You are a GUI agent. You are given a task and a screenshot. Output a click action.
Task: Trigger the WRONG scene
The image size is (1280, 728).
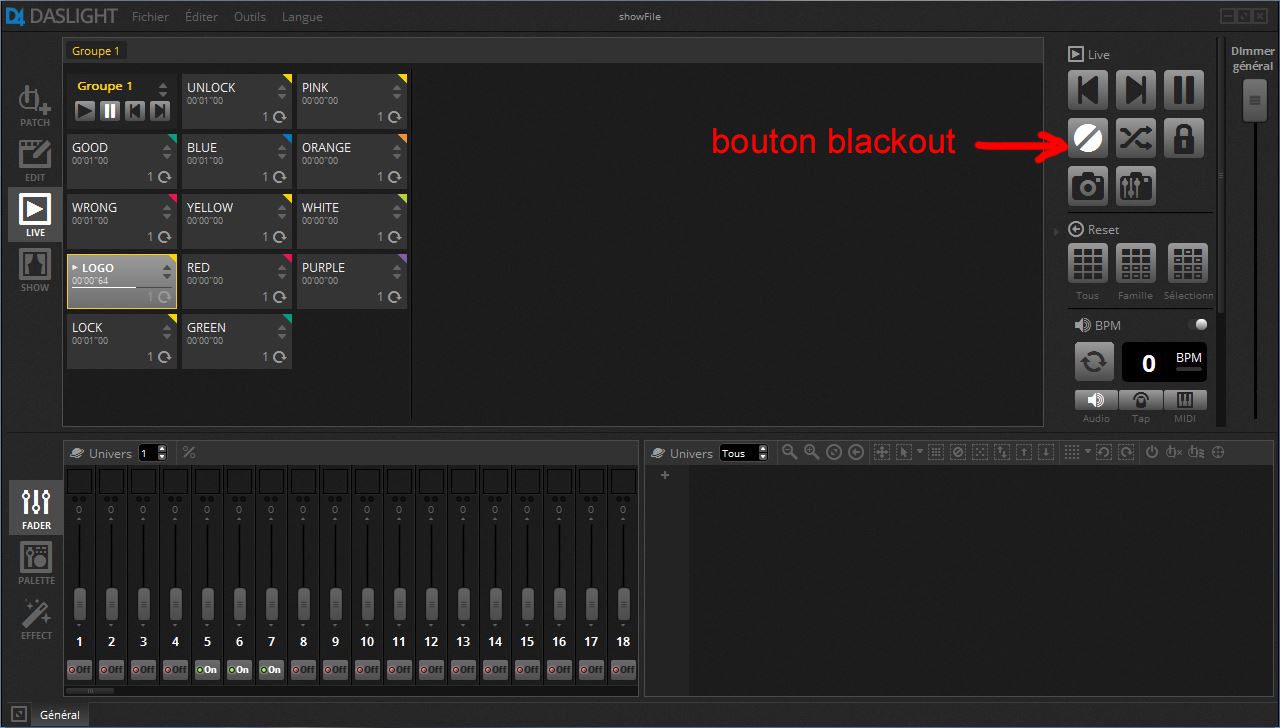coord(122,221)
